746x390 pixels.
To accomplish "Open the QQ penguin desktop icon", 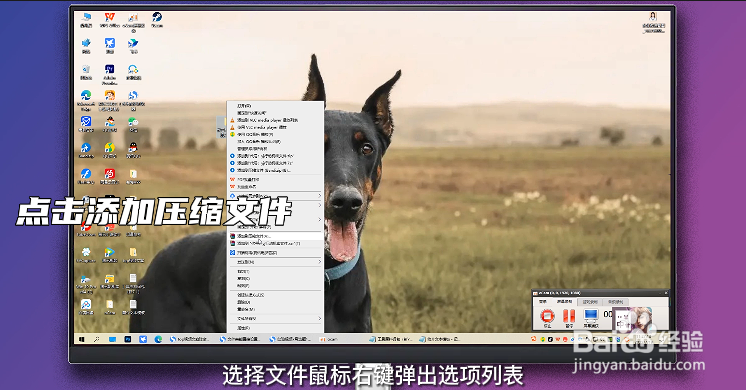I will point(133,151).
